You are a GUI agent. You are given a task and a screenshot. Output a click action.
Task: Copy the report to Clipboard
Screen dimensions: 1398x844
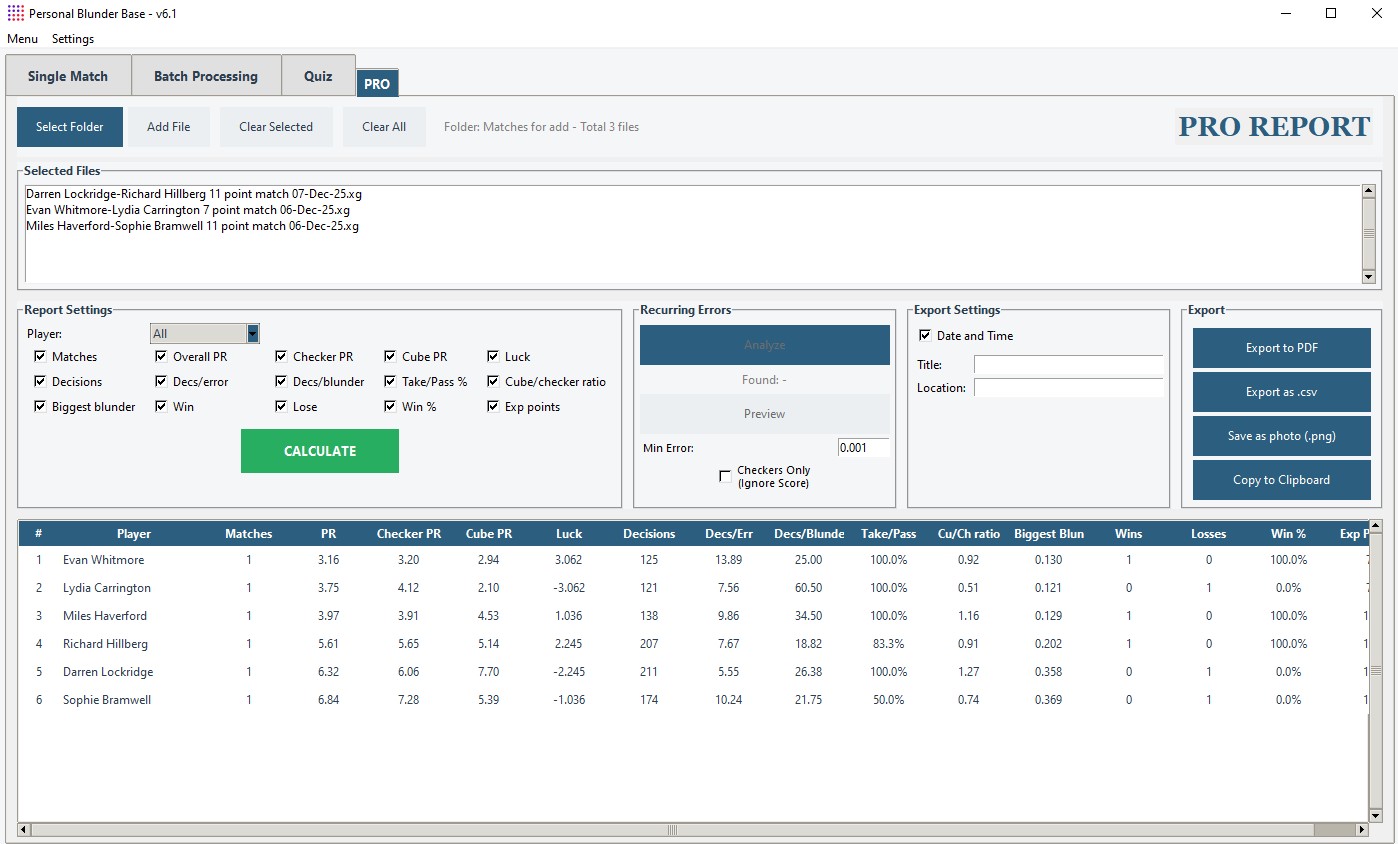(x=1281, y=480)
